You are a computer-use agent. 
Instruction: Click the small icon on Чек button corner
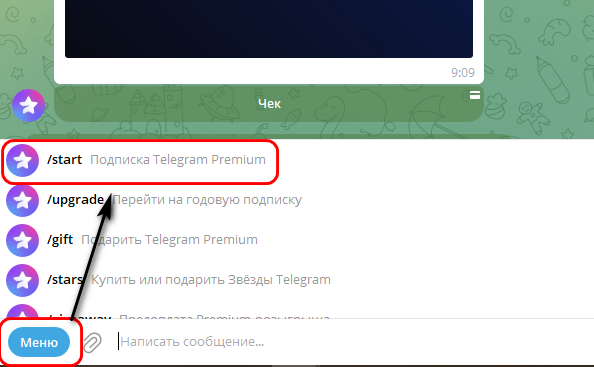click(475, 95)
